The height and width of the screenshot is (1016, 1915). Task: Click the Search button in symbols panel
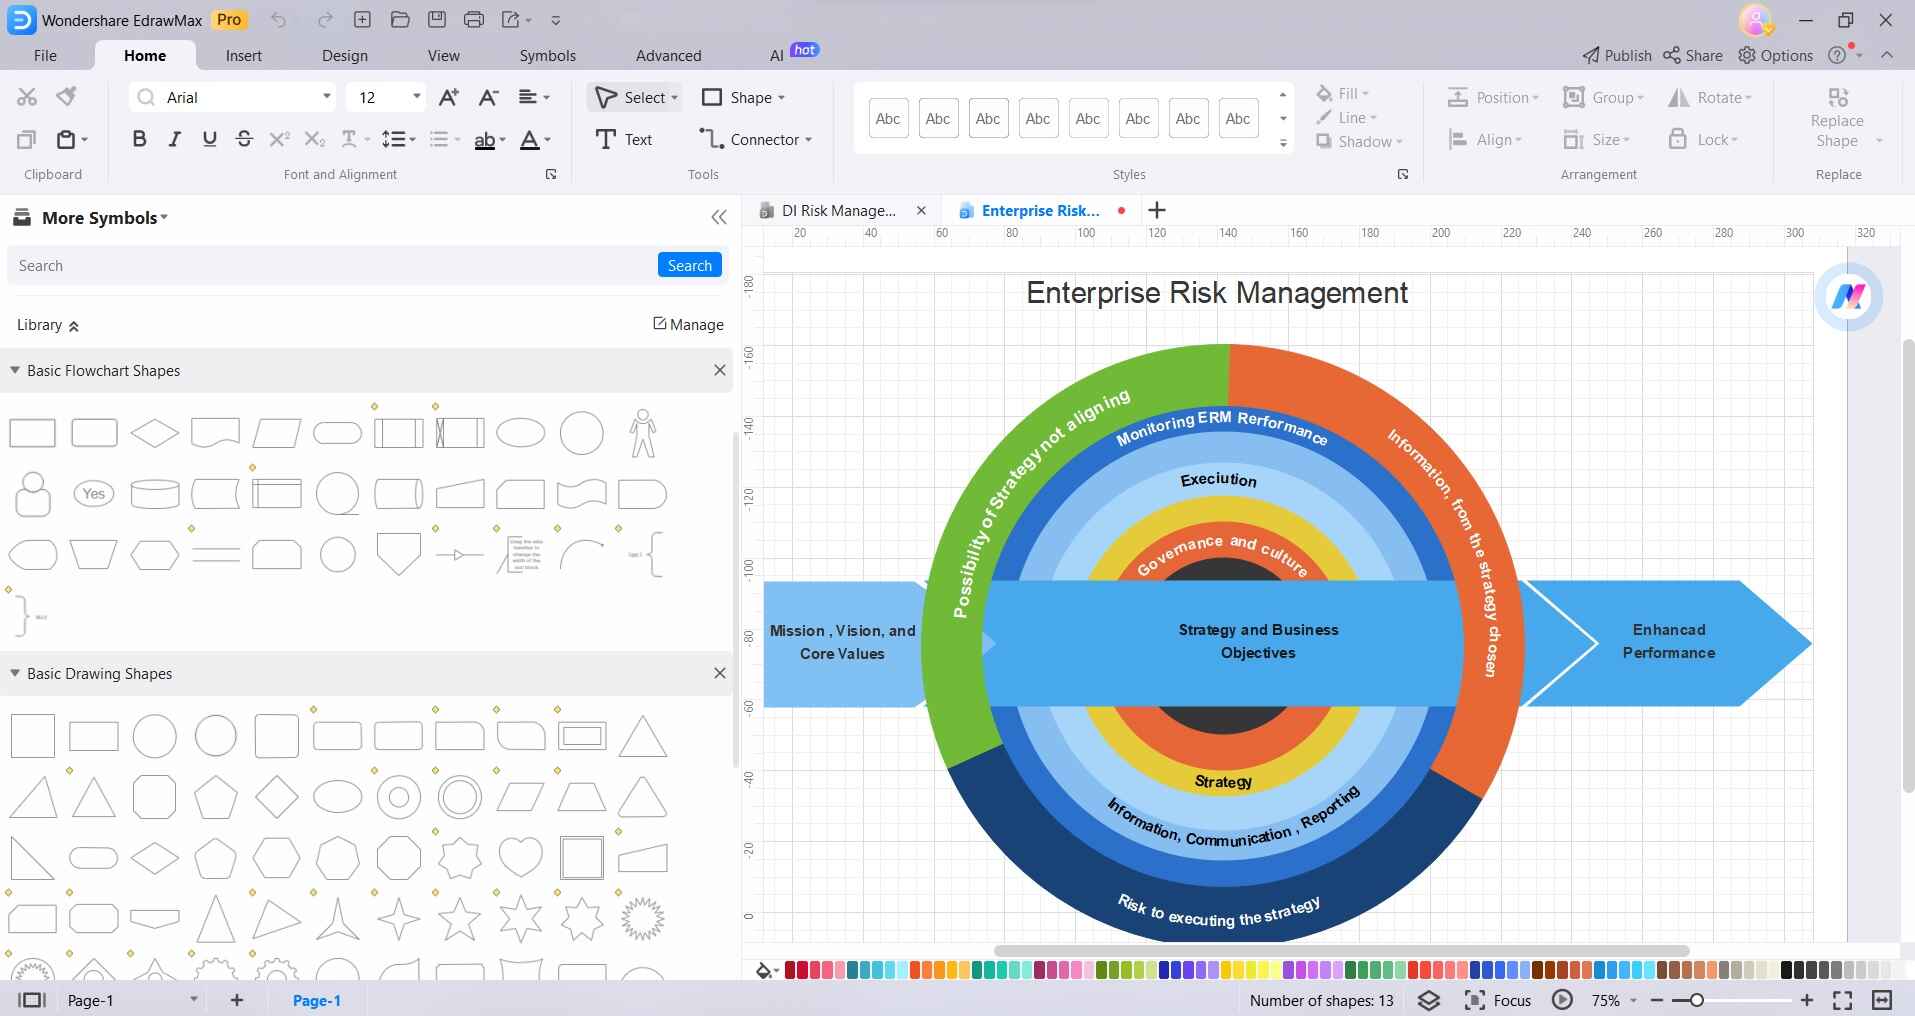[x=690, y=265]
